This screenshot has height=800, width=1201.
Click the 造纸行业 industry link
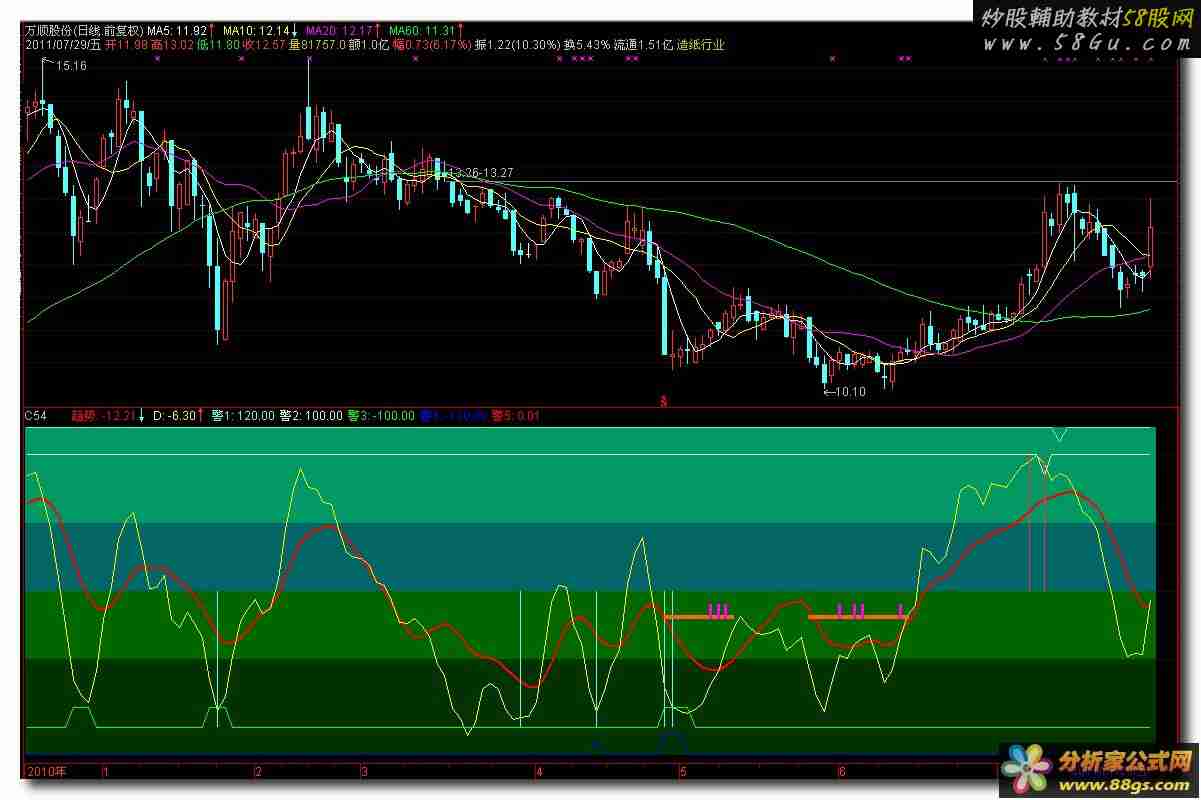(x=700, y=45)
